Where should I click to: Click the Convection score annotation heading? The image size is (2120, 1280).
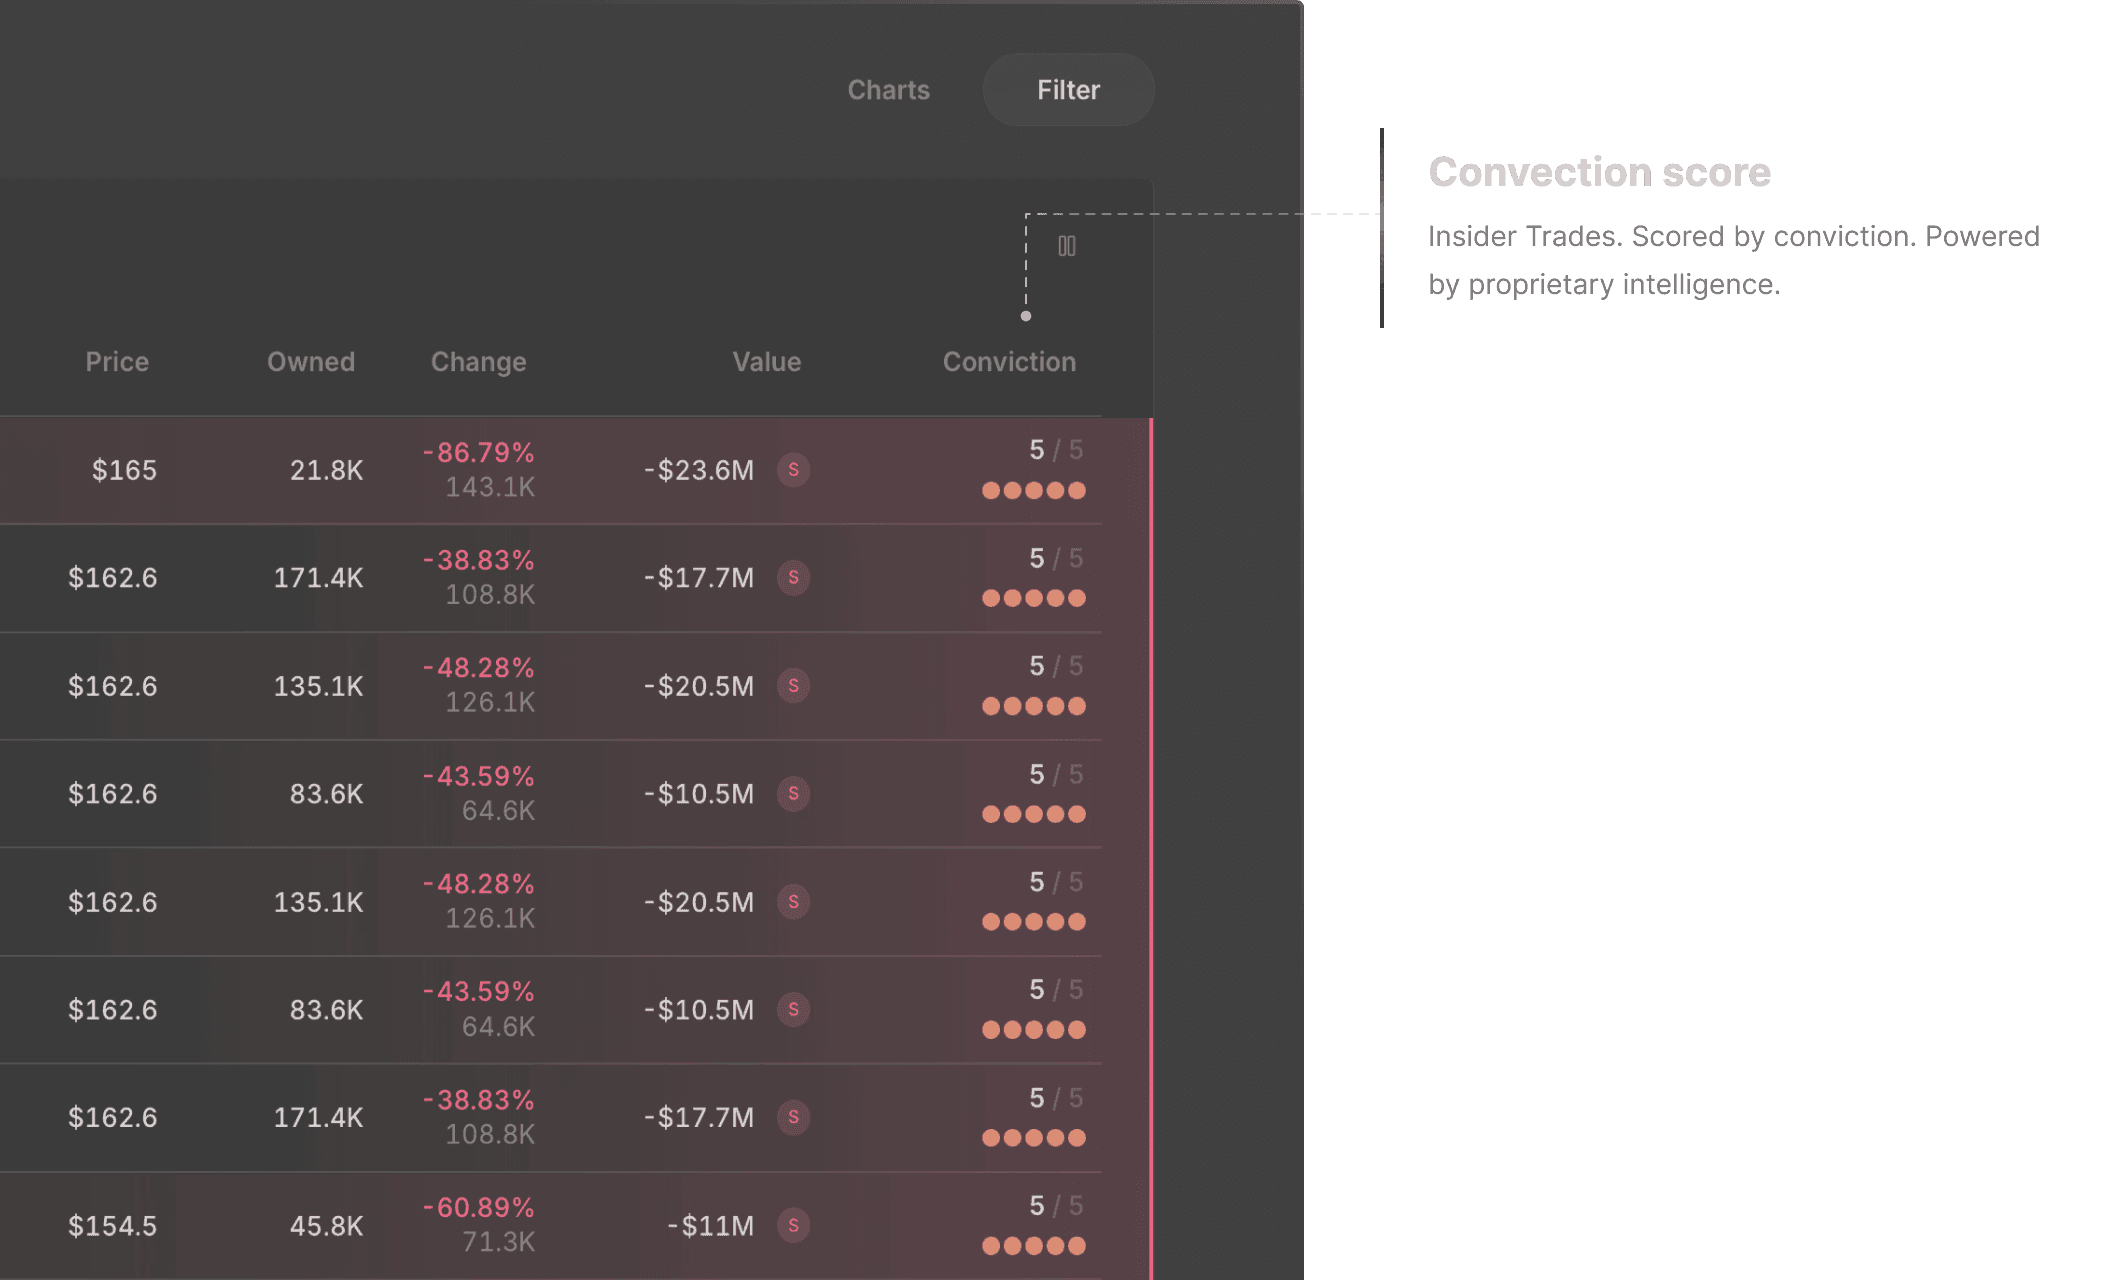pyautogui.click(x=1599, y=172)
